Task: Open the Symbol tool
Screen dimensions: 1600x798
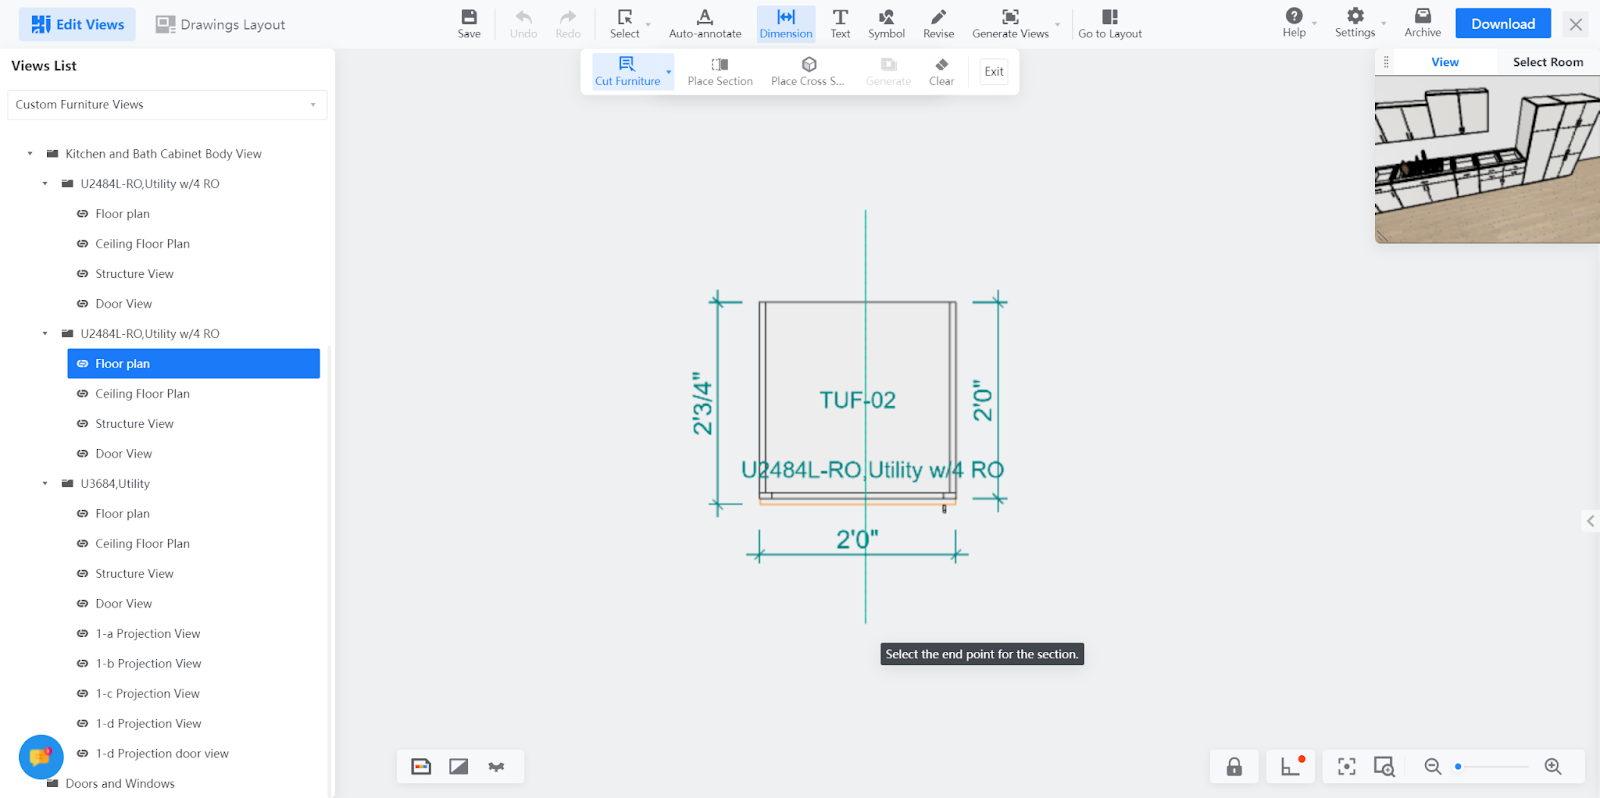Action: point(886,23)
